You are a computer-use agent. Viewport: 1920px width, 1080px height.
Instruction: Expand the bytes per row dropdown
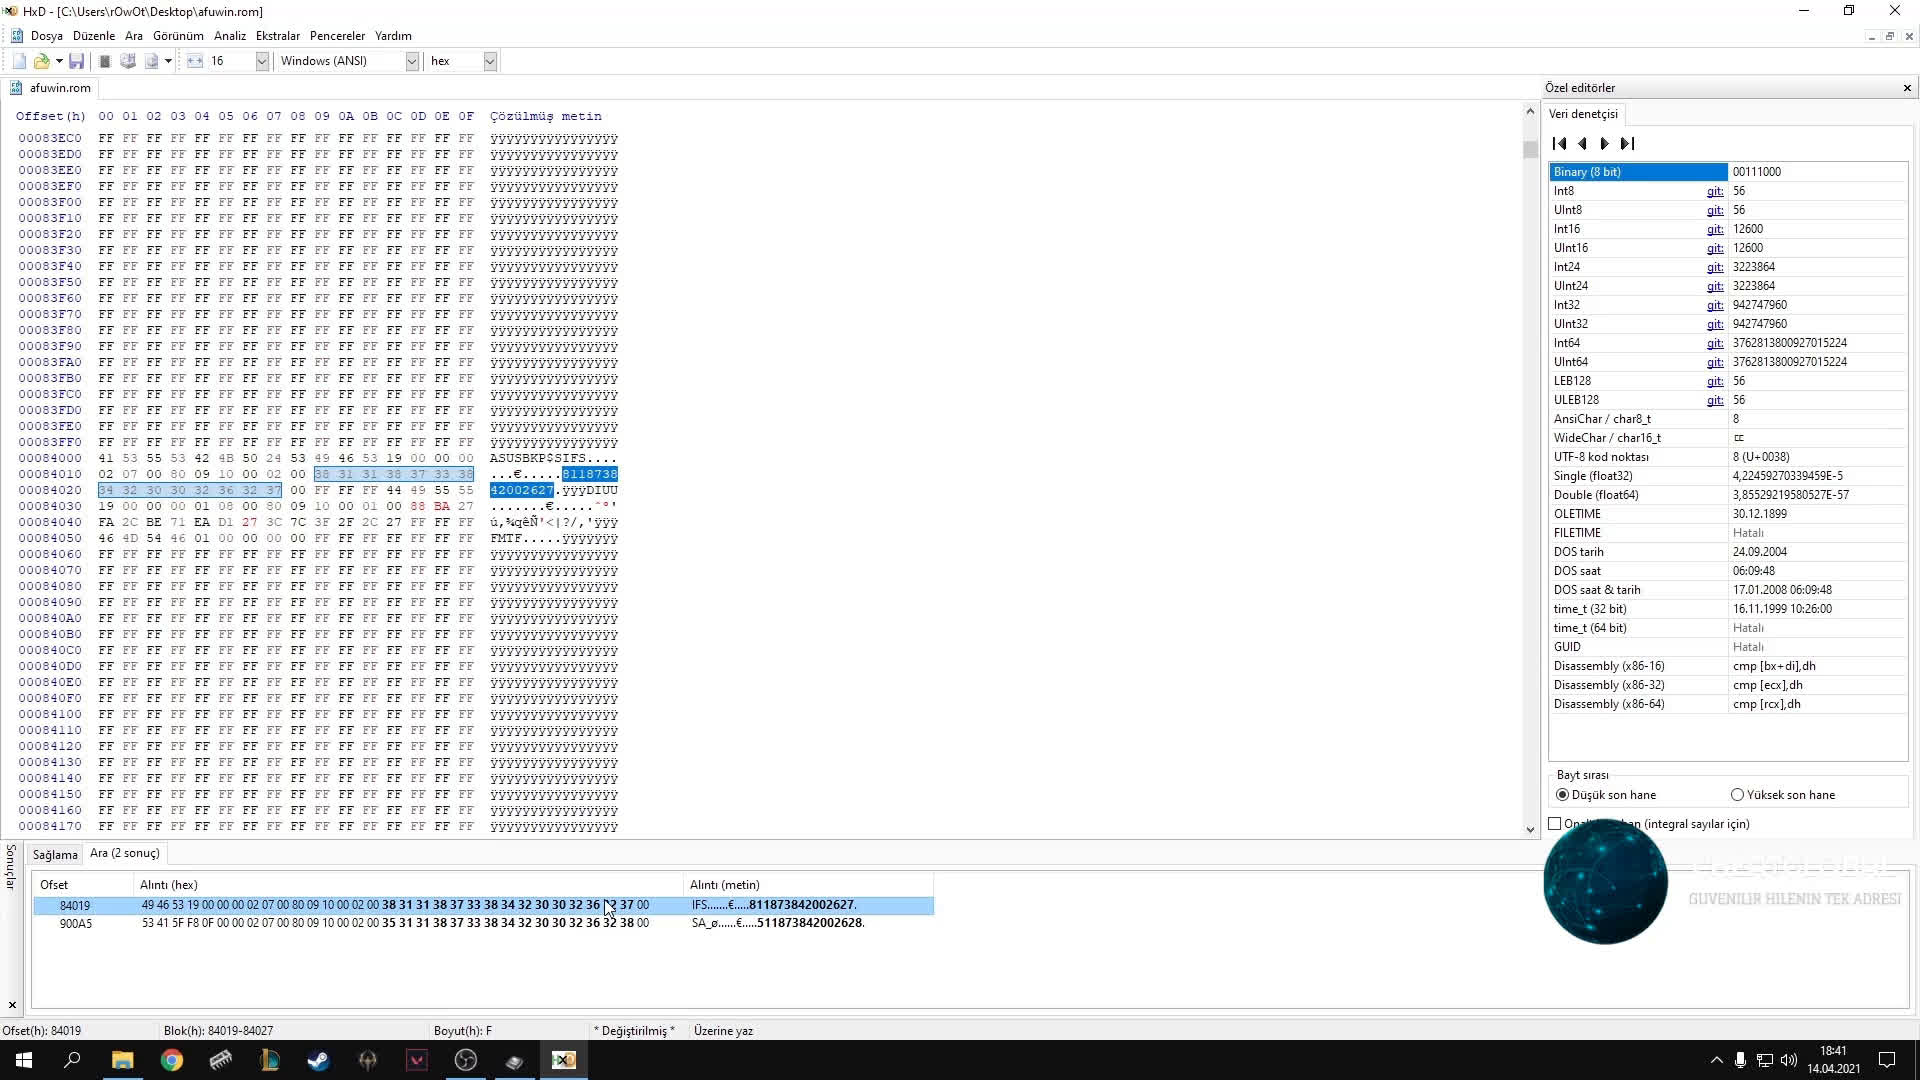(262, 61)
